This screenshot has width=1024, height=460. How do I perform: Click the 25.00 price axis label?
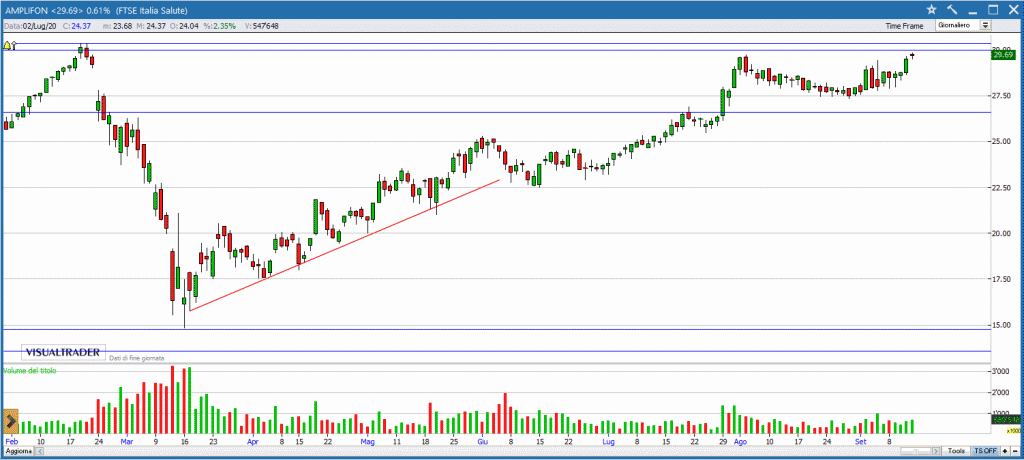click(1002, 142)
